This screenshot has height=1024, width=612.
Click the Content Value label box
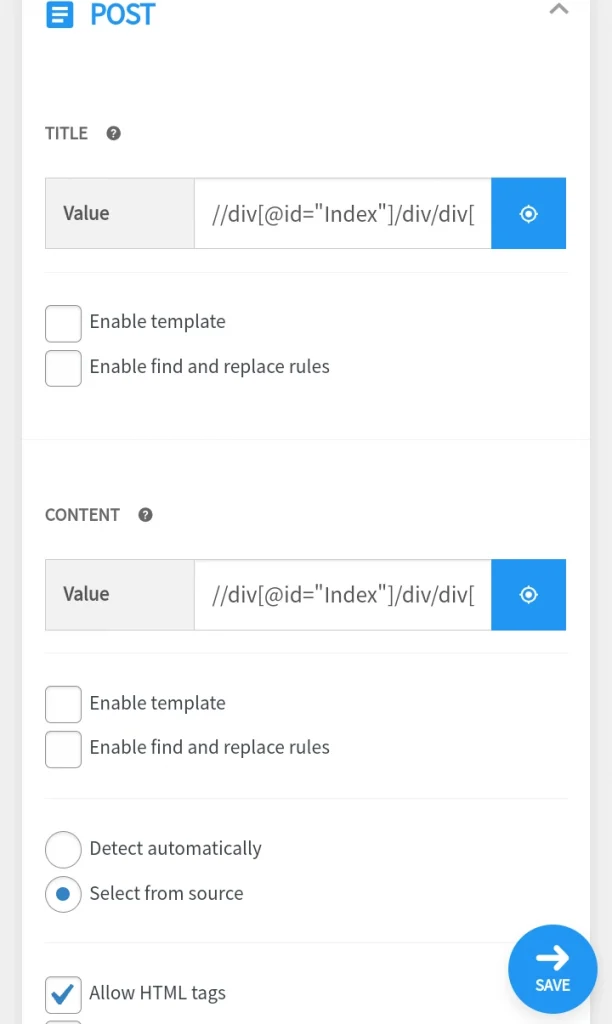point(120,595)
